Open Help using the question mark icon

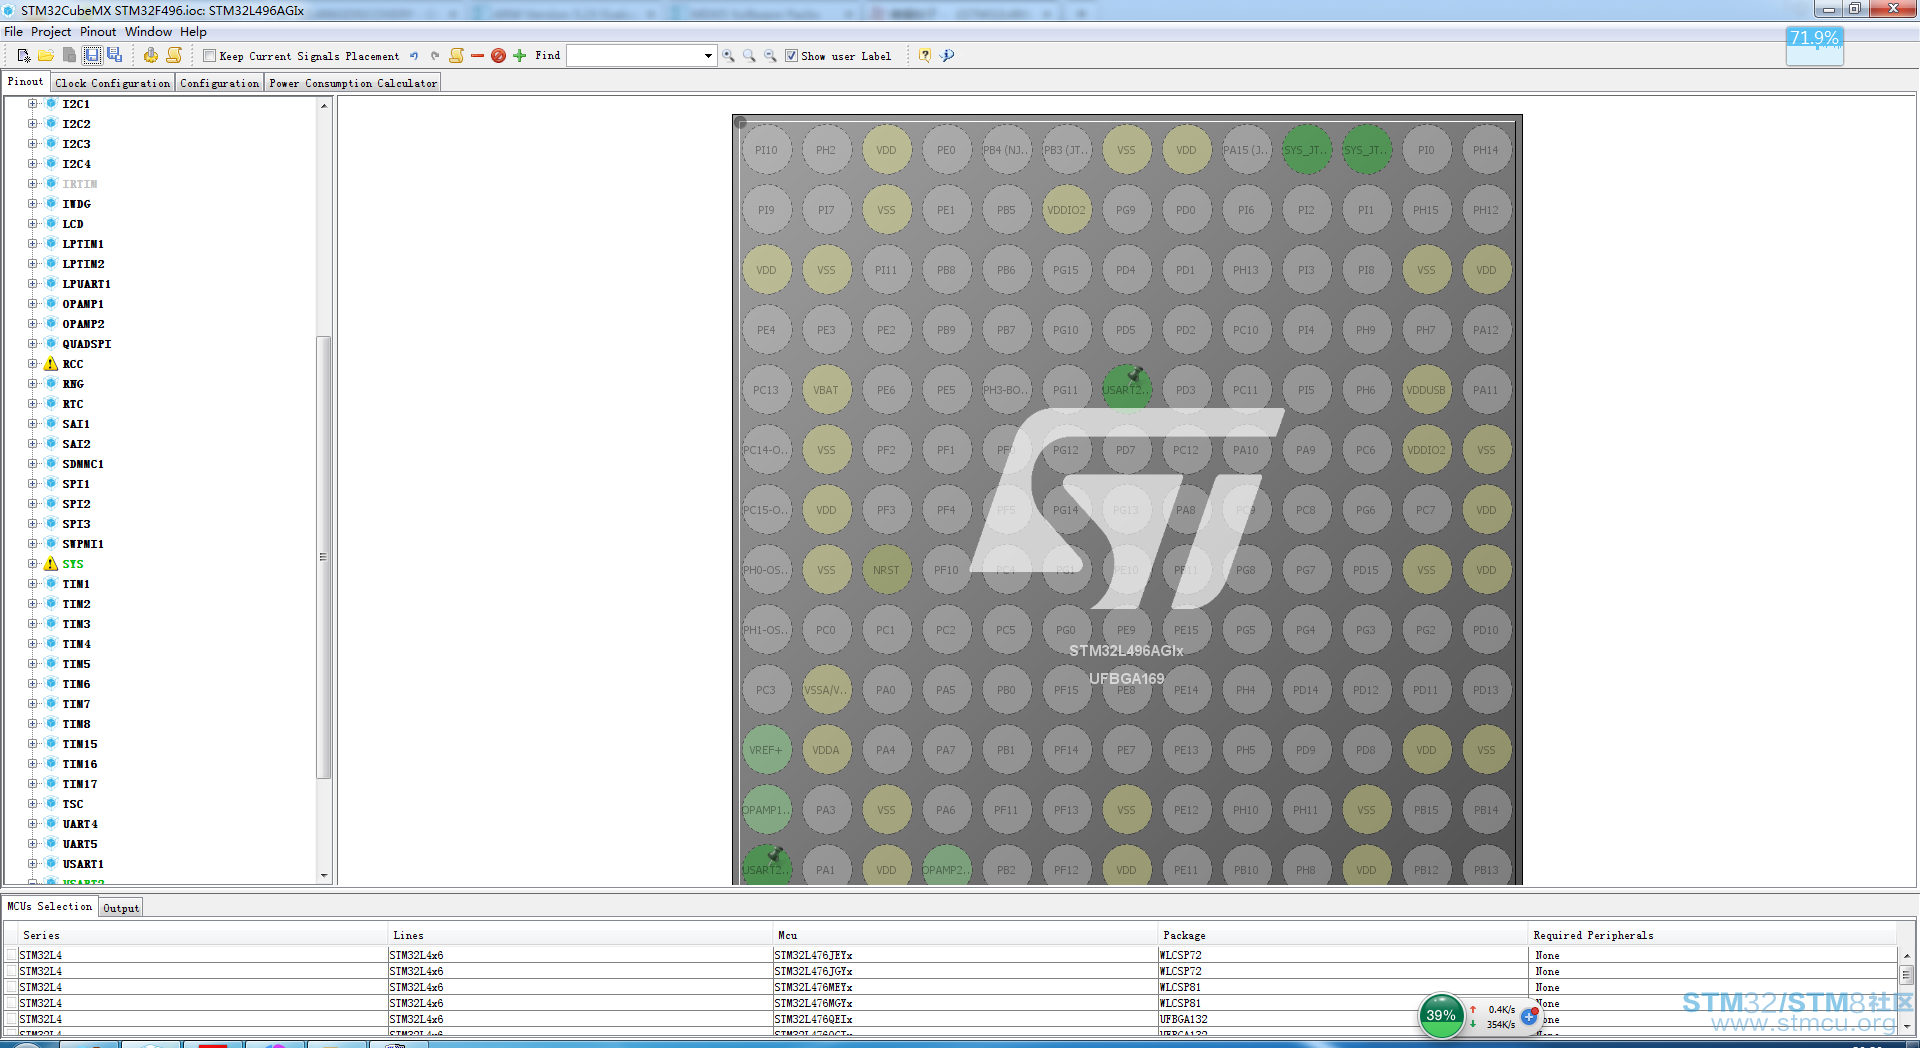pyautogui.click(x=925, y=56)
